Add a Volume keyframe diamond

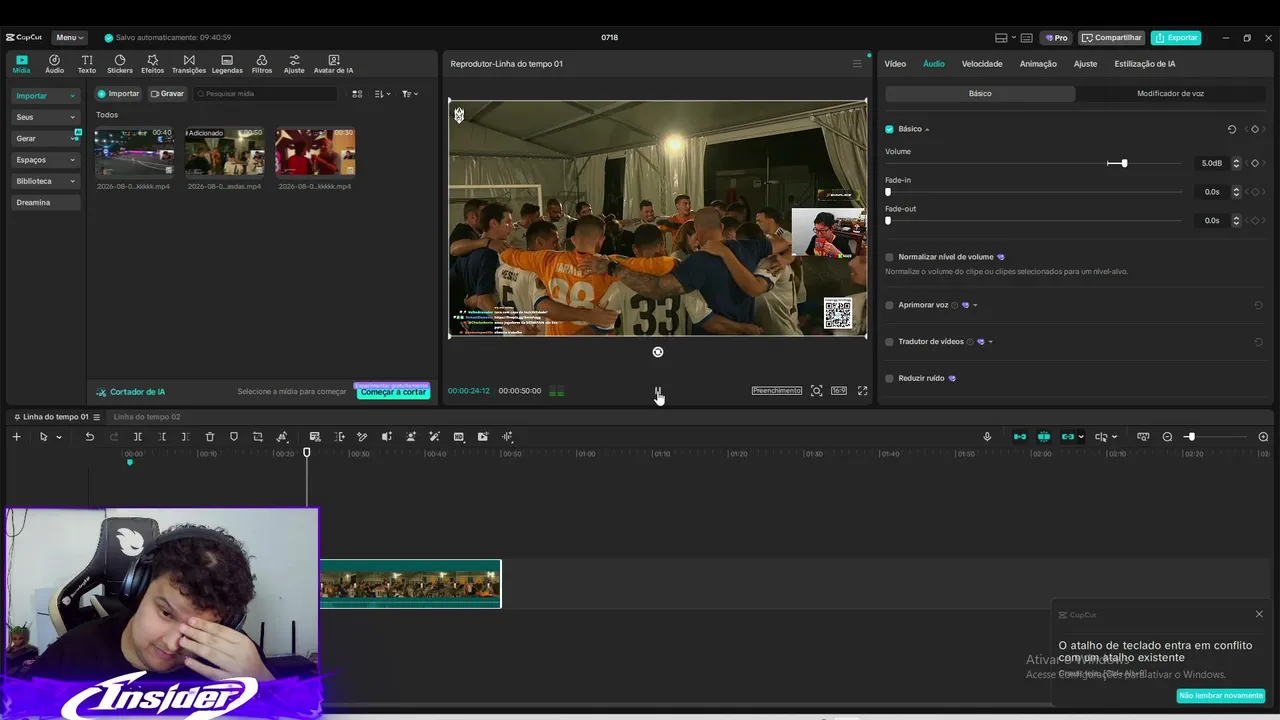point(1255,163)
